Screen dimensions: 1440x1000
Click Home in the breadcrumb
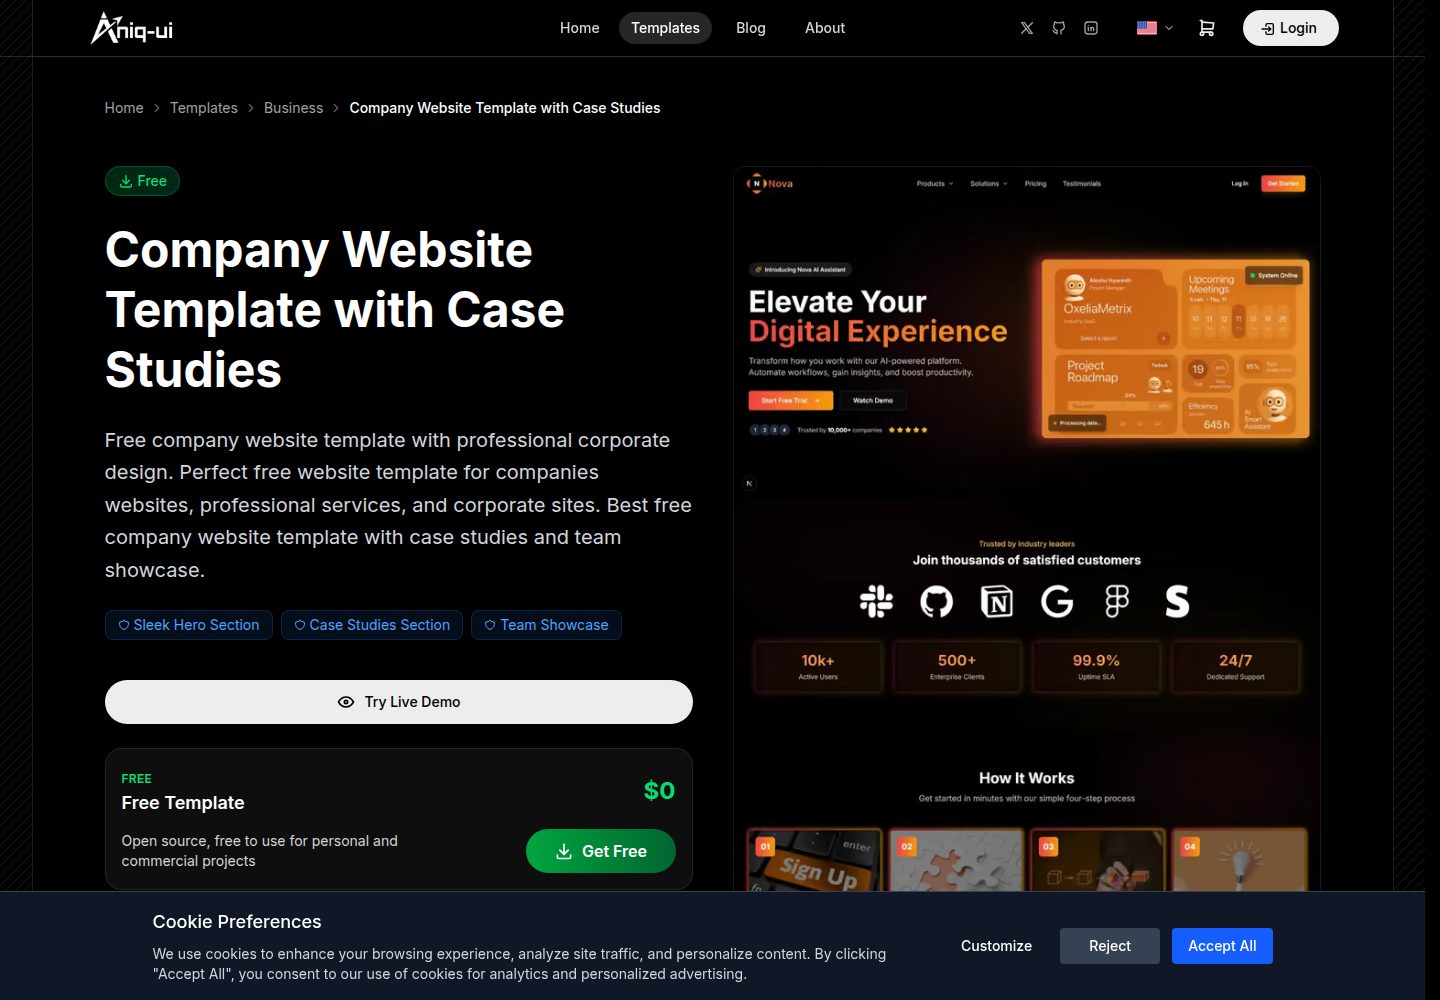click(124, 108)
